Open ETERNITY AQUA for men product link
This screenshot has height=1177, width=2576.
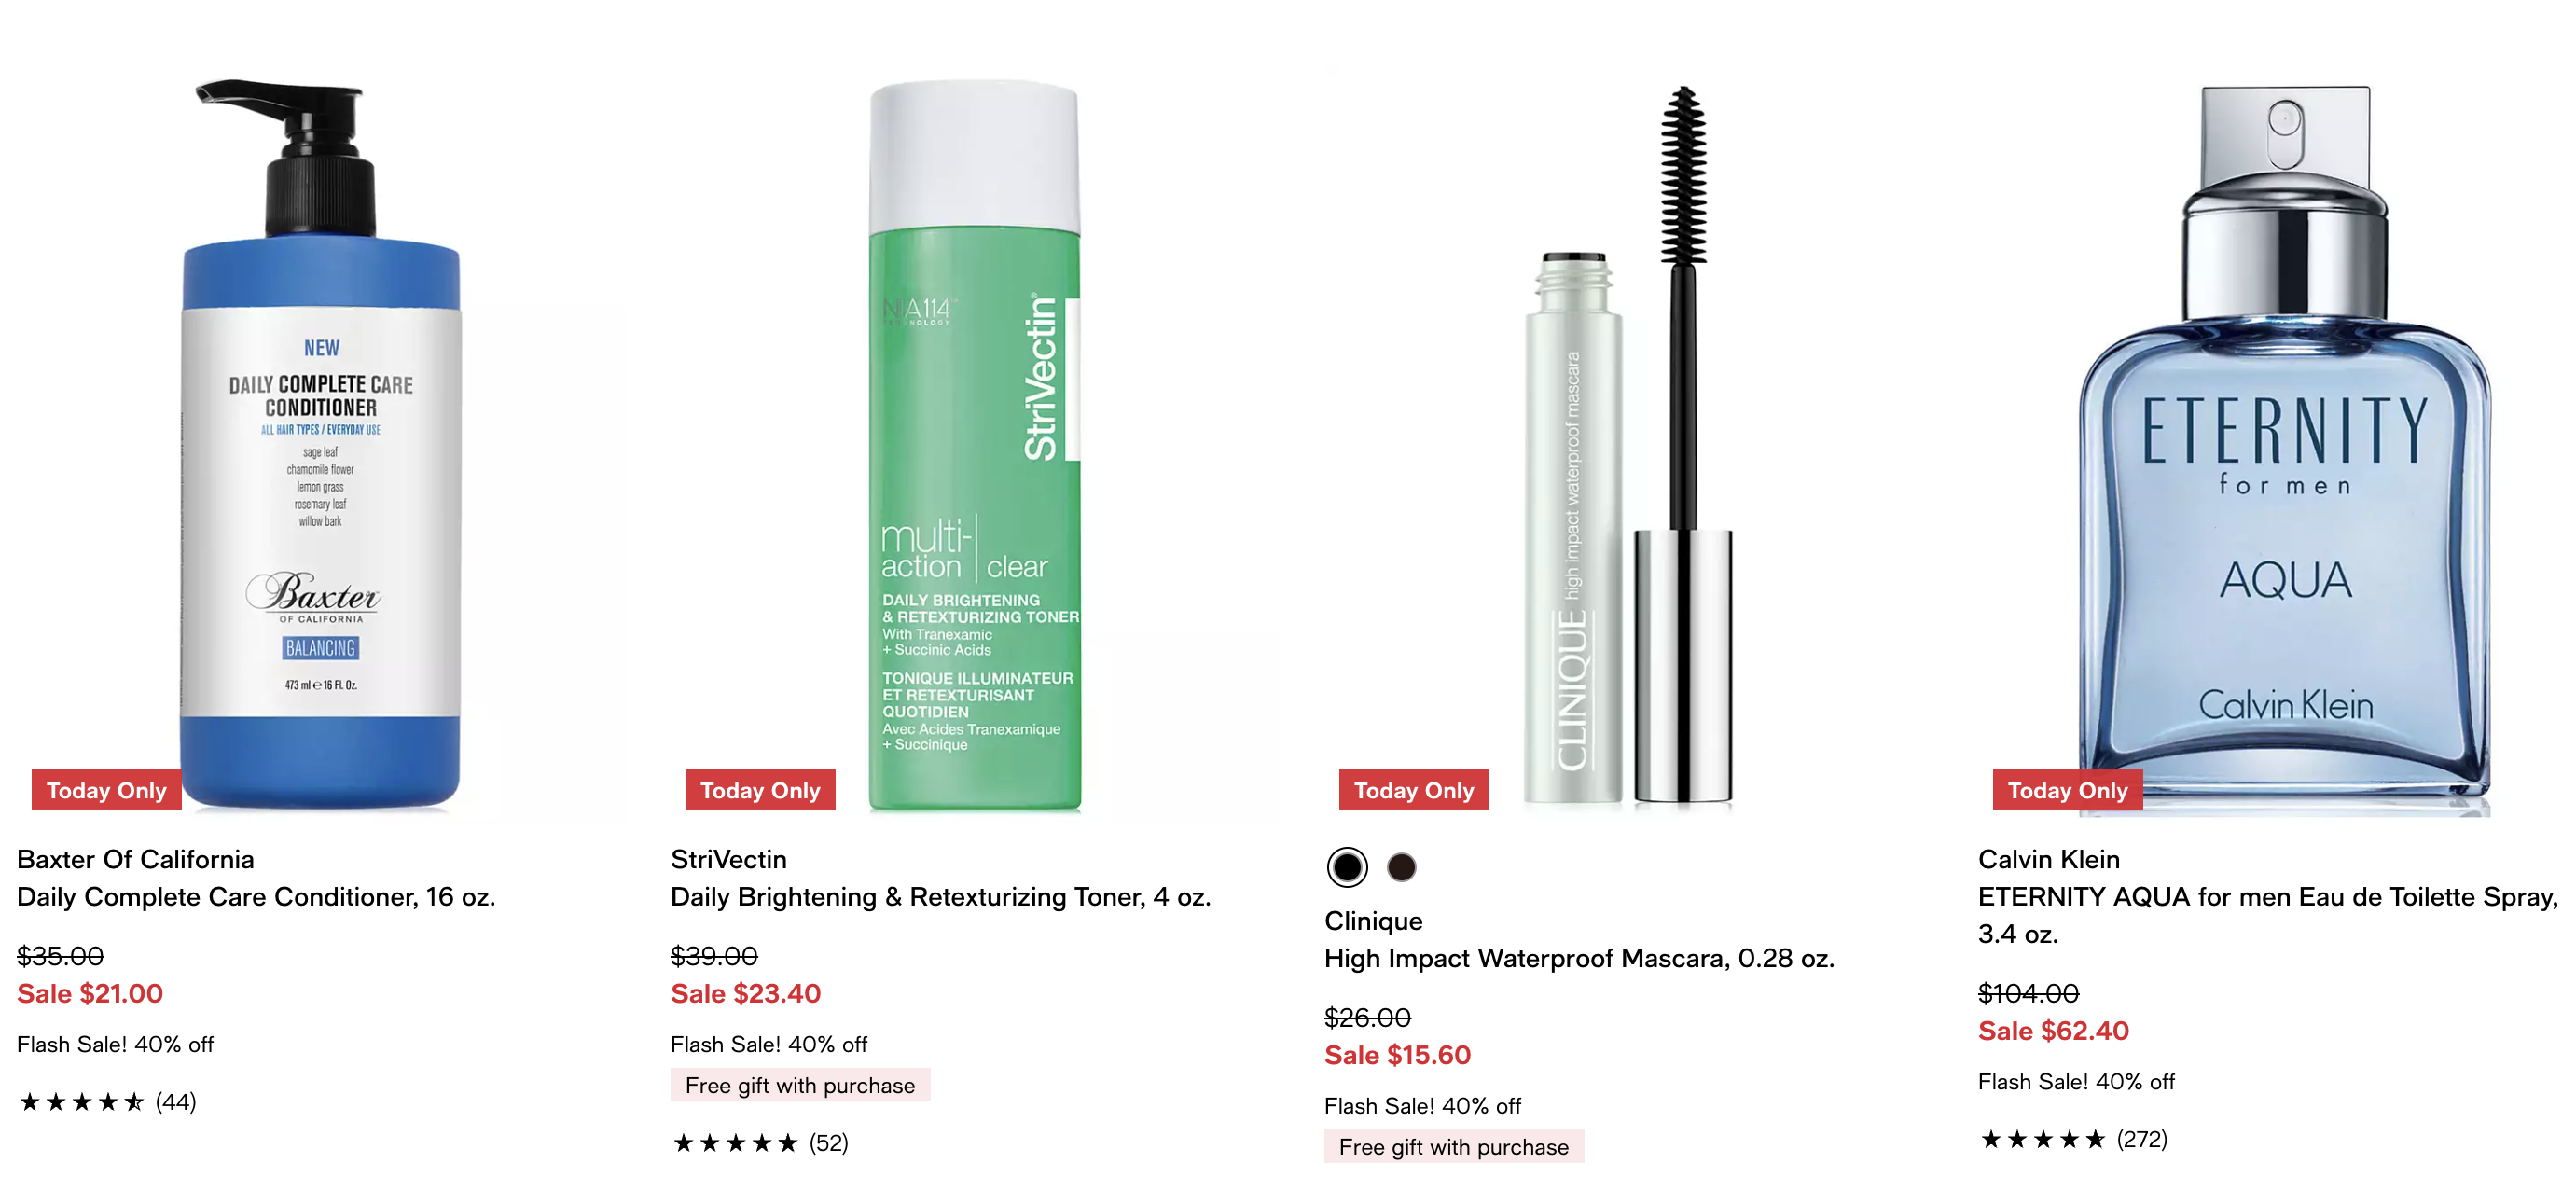pos(2268,915)
